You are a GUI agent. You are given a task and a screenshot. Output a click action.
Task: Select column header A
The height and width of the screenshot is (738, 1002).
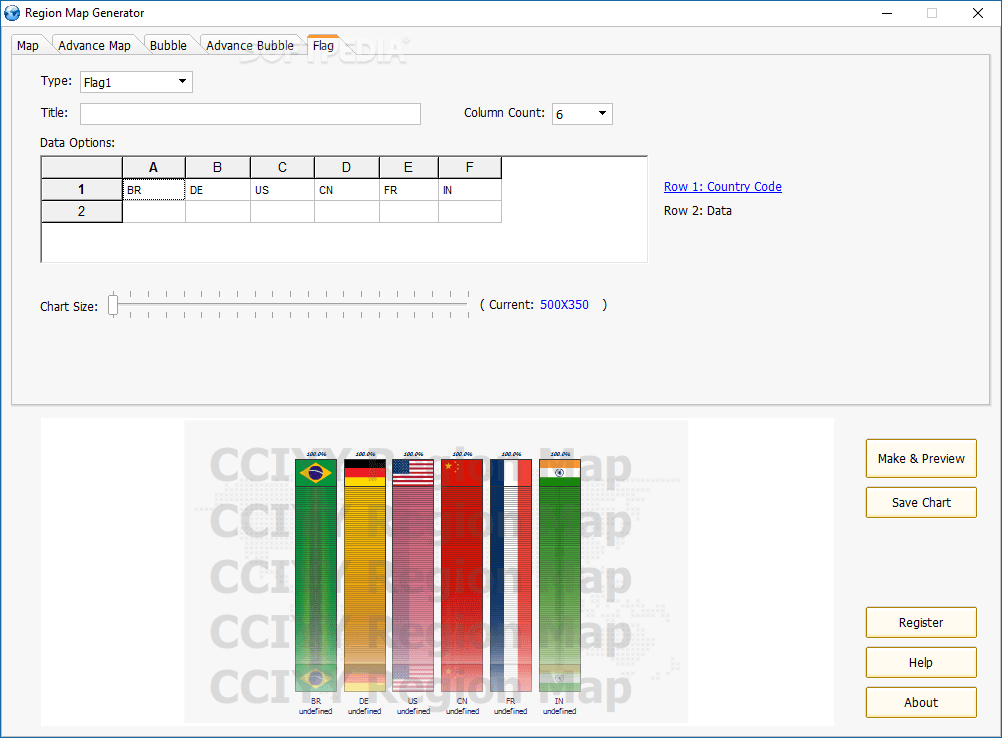click(154, 167)
